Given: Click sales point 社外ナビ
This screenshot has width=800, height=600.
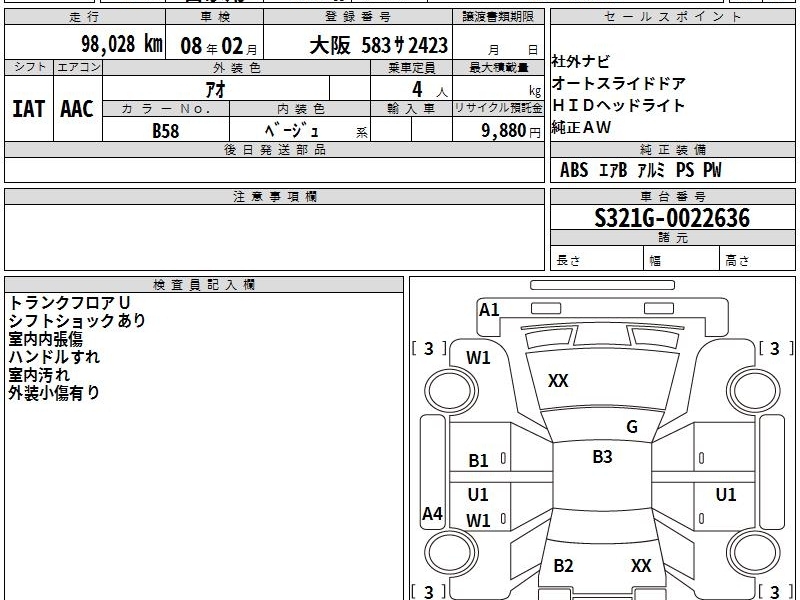Looking at the screenshot, I should (x=581, y=62).
